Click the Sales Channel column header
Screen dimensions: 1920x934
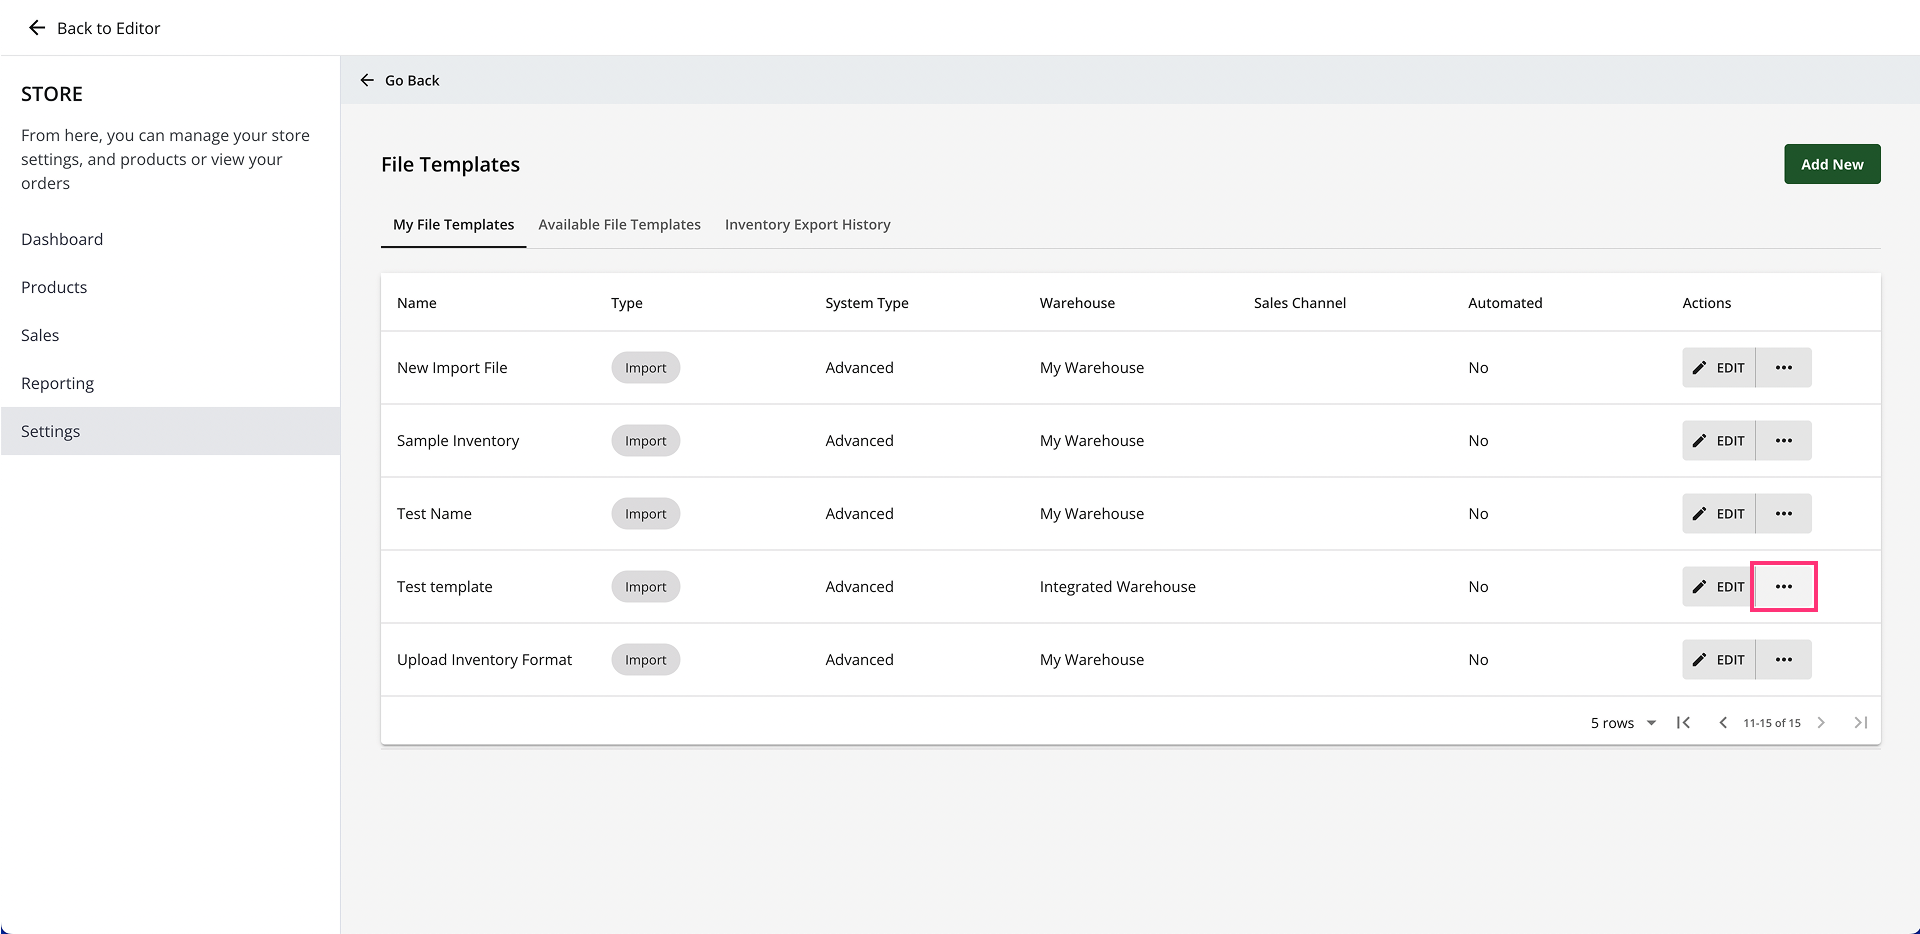pyautogui.click(x=1300, y=303)
